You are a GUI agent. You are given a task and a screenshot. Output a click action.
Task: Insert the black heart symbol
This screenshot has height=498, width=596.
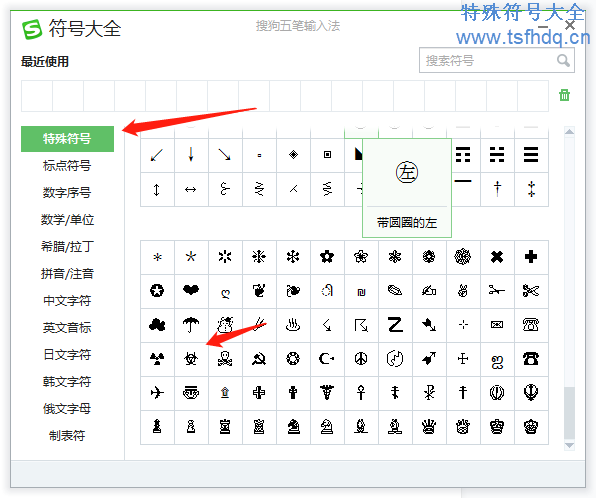[191, 291]
